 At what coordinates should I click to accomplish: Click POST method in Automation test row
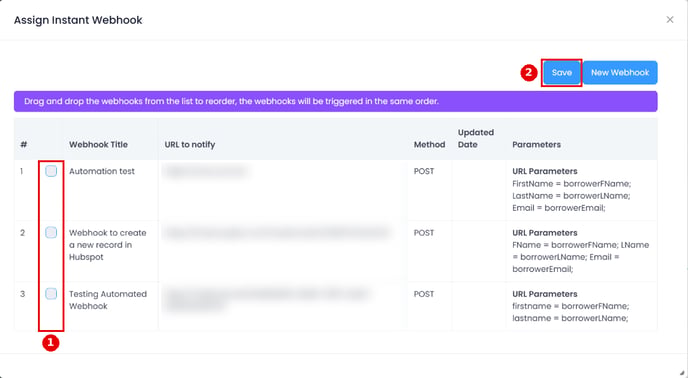coord(424,171)
